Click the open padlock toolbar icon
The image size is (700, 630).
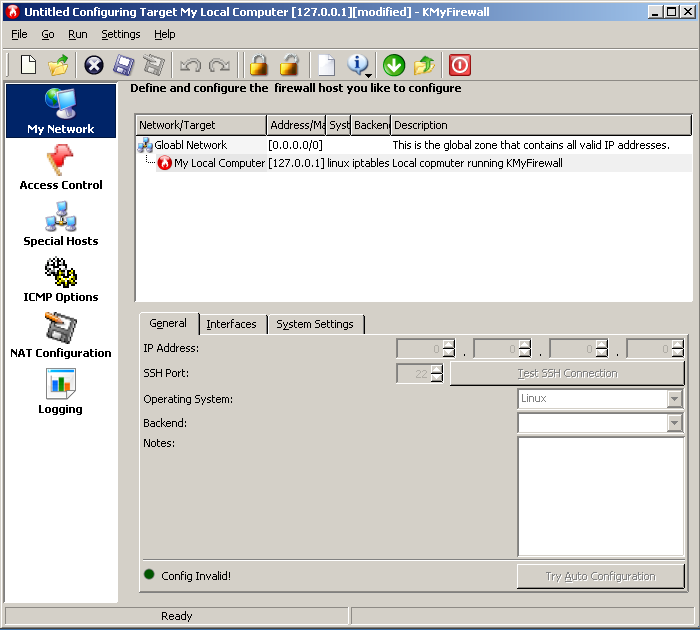pyautogui.click(x=289, y=65)
